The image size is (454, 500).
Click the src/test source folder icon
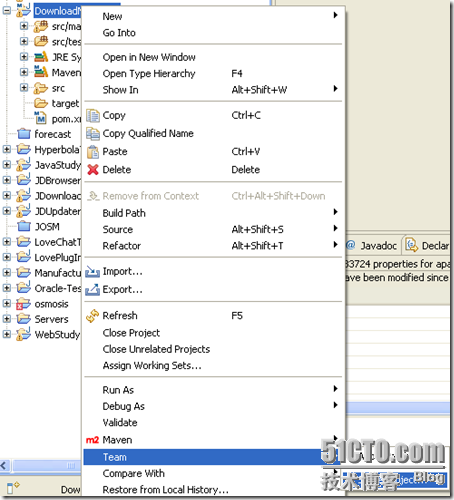click(41, 42)
